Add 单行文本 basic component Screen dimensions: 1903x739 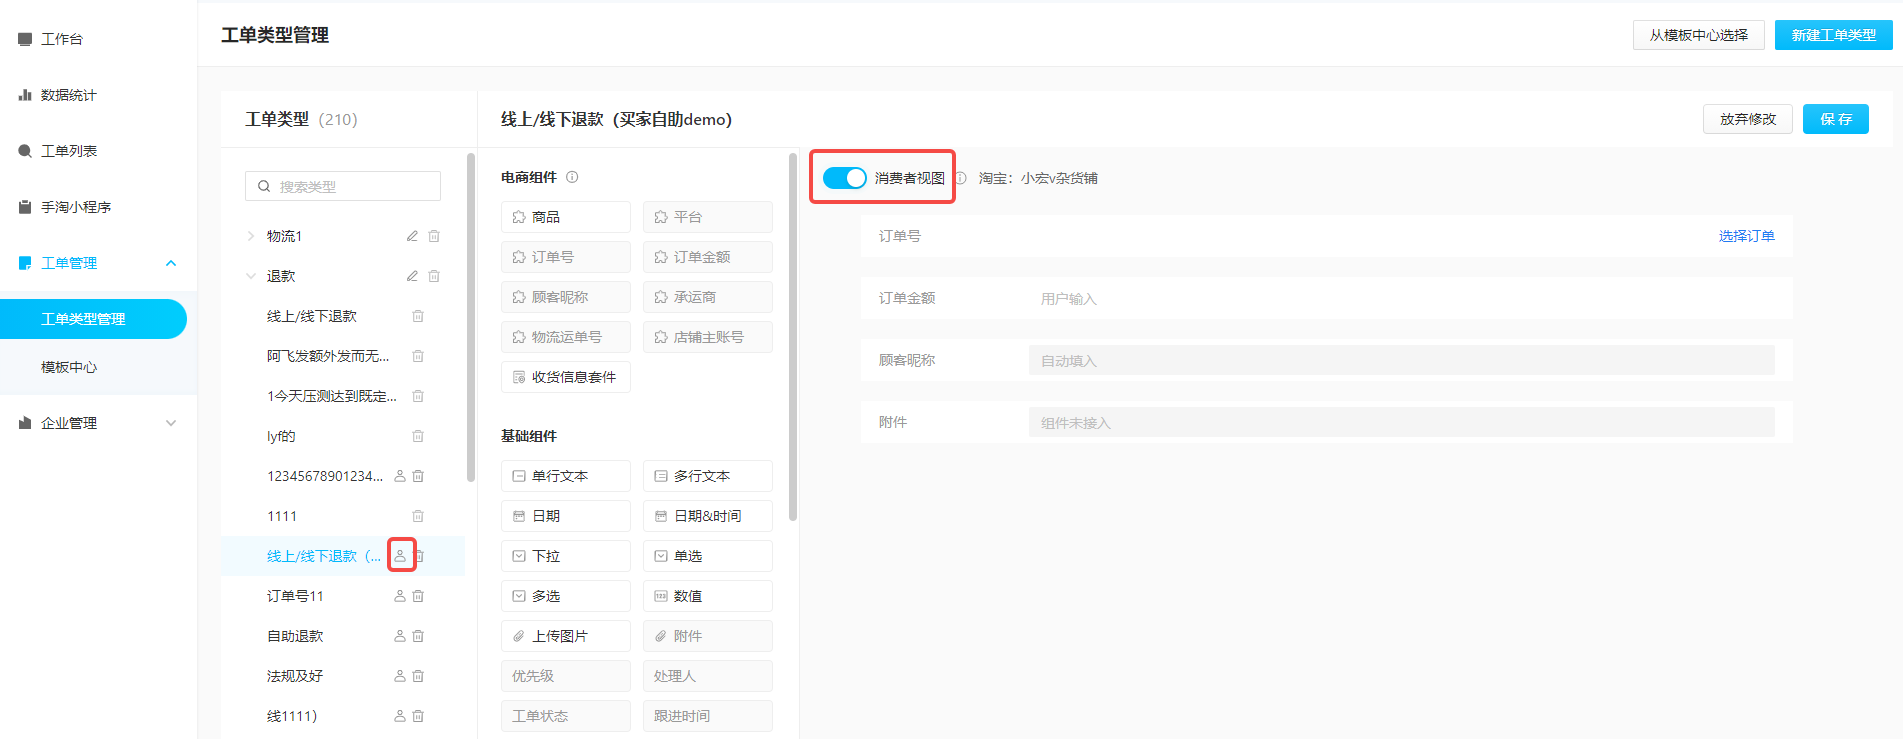click(x=566, y=476)
